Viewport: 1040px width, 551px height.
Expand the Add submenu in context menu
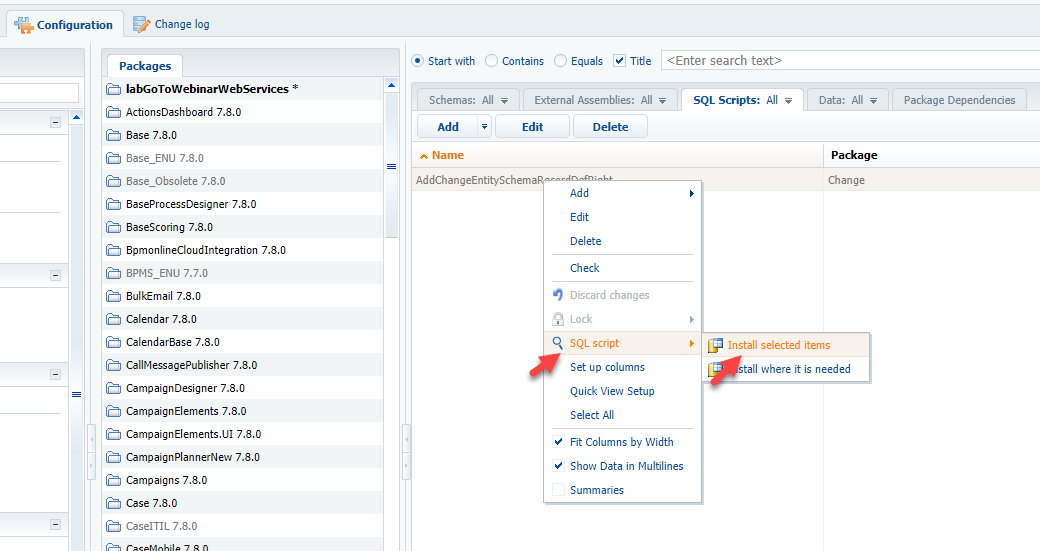pyautogui.click(x=691, y=194)
